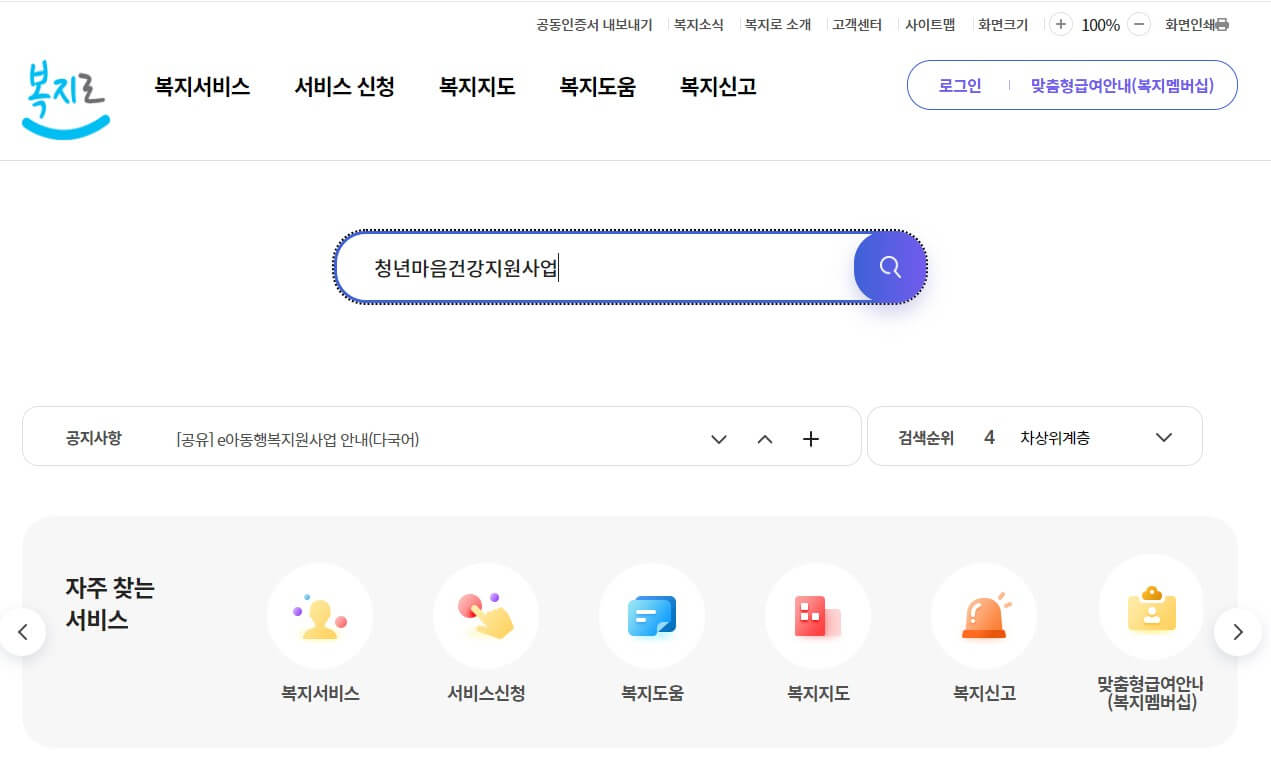Open 복지지도 using its red building icon
Image resolution: width=1271 pixels, height=759 pixels.
(818, 616)
